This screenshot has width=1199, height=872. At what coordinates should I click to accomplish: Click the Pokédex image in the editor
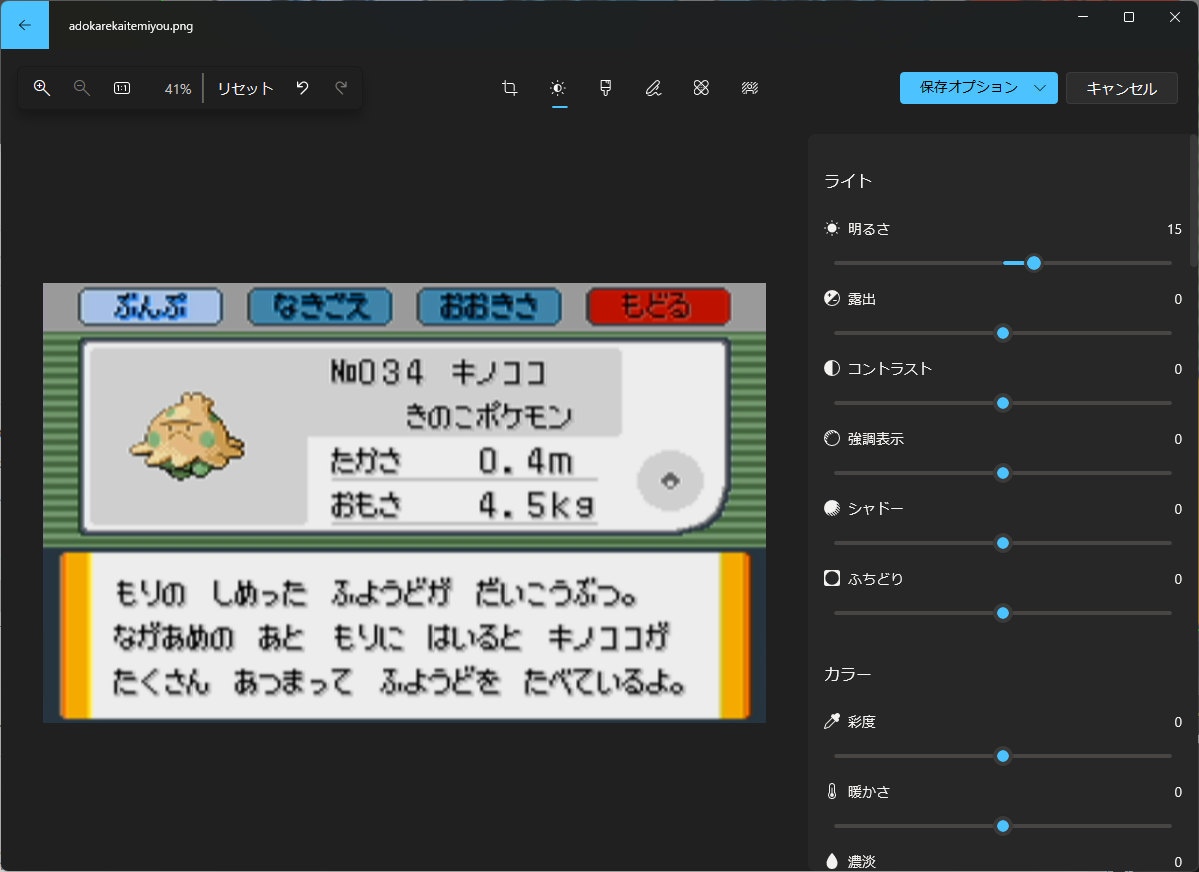pyautogui.click(x=405, y=503)
